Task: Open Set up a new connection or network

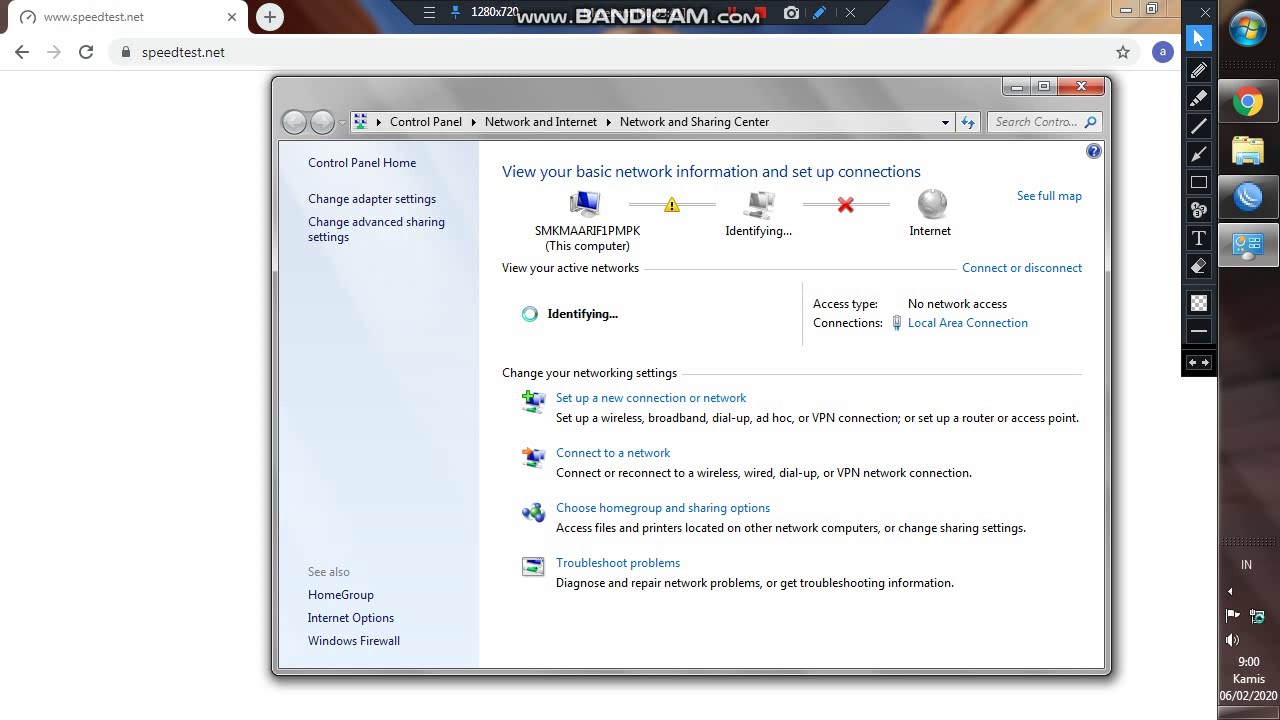Action: pyautogui.click(x=651, y=398)
